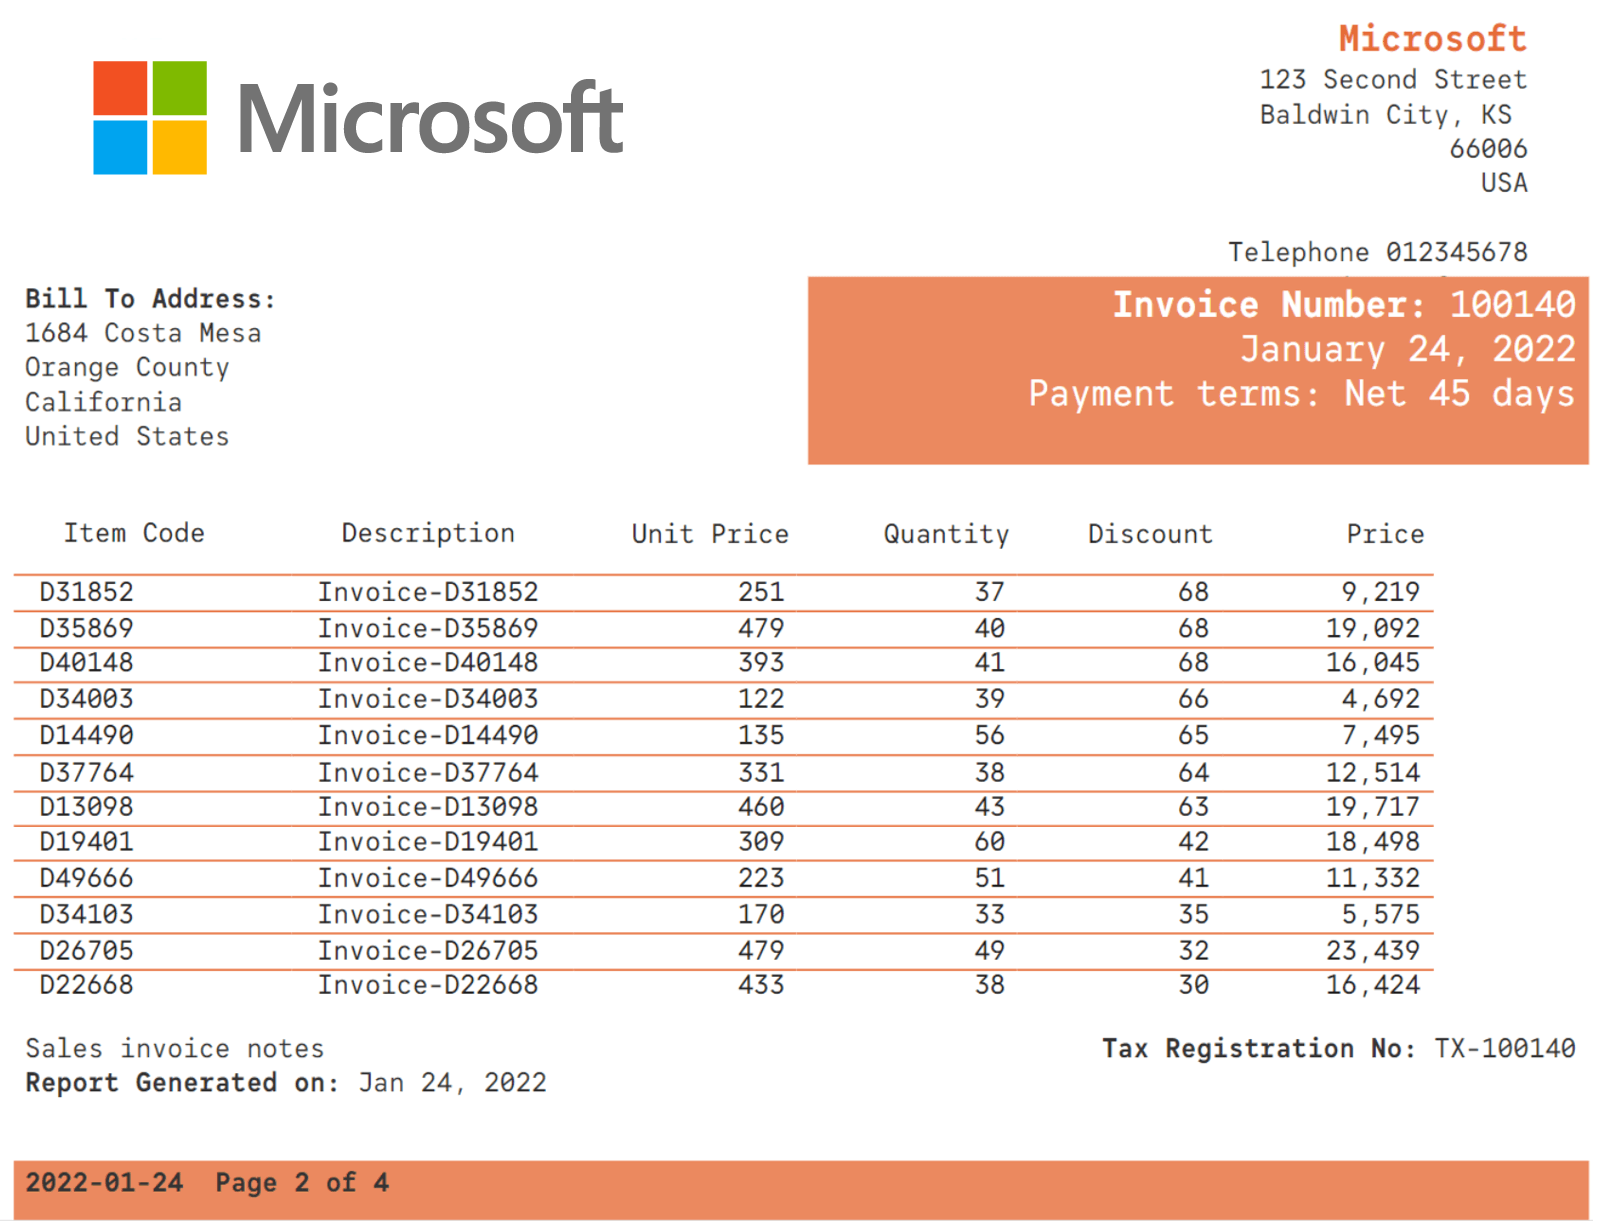Click 'Page 2 of 4' in footer
The image size is (1599, 1231).
(302, 1183)
